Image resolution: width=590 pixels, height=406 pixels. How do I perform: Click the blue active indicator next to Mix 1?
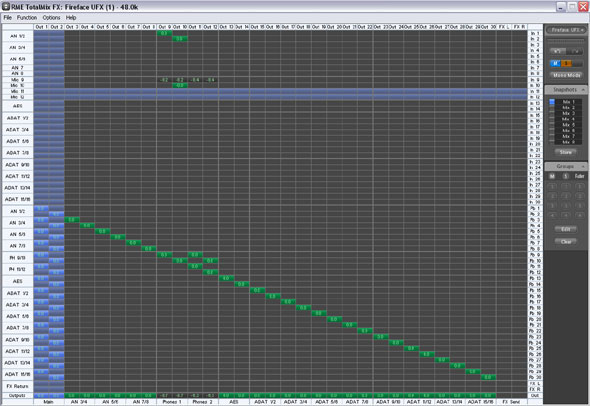(552, 102)
